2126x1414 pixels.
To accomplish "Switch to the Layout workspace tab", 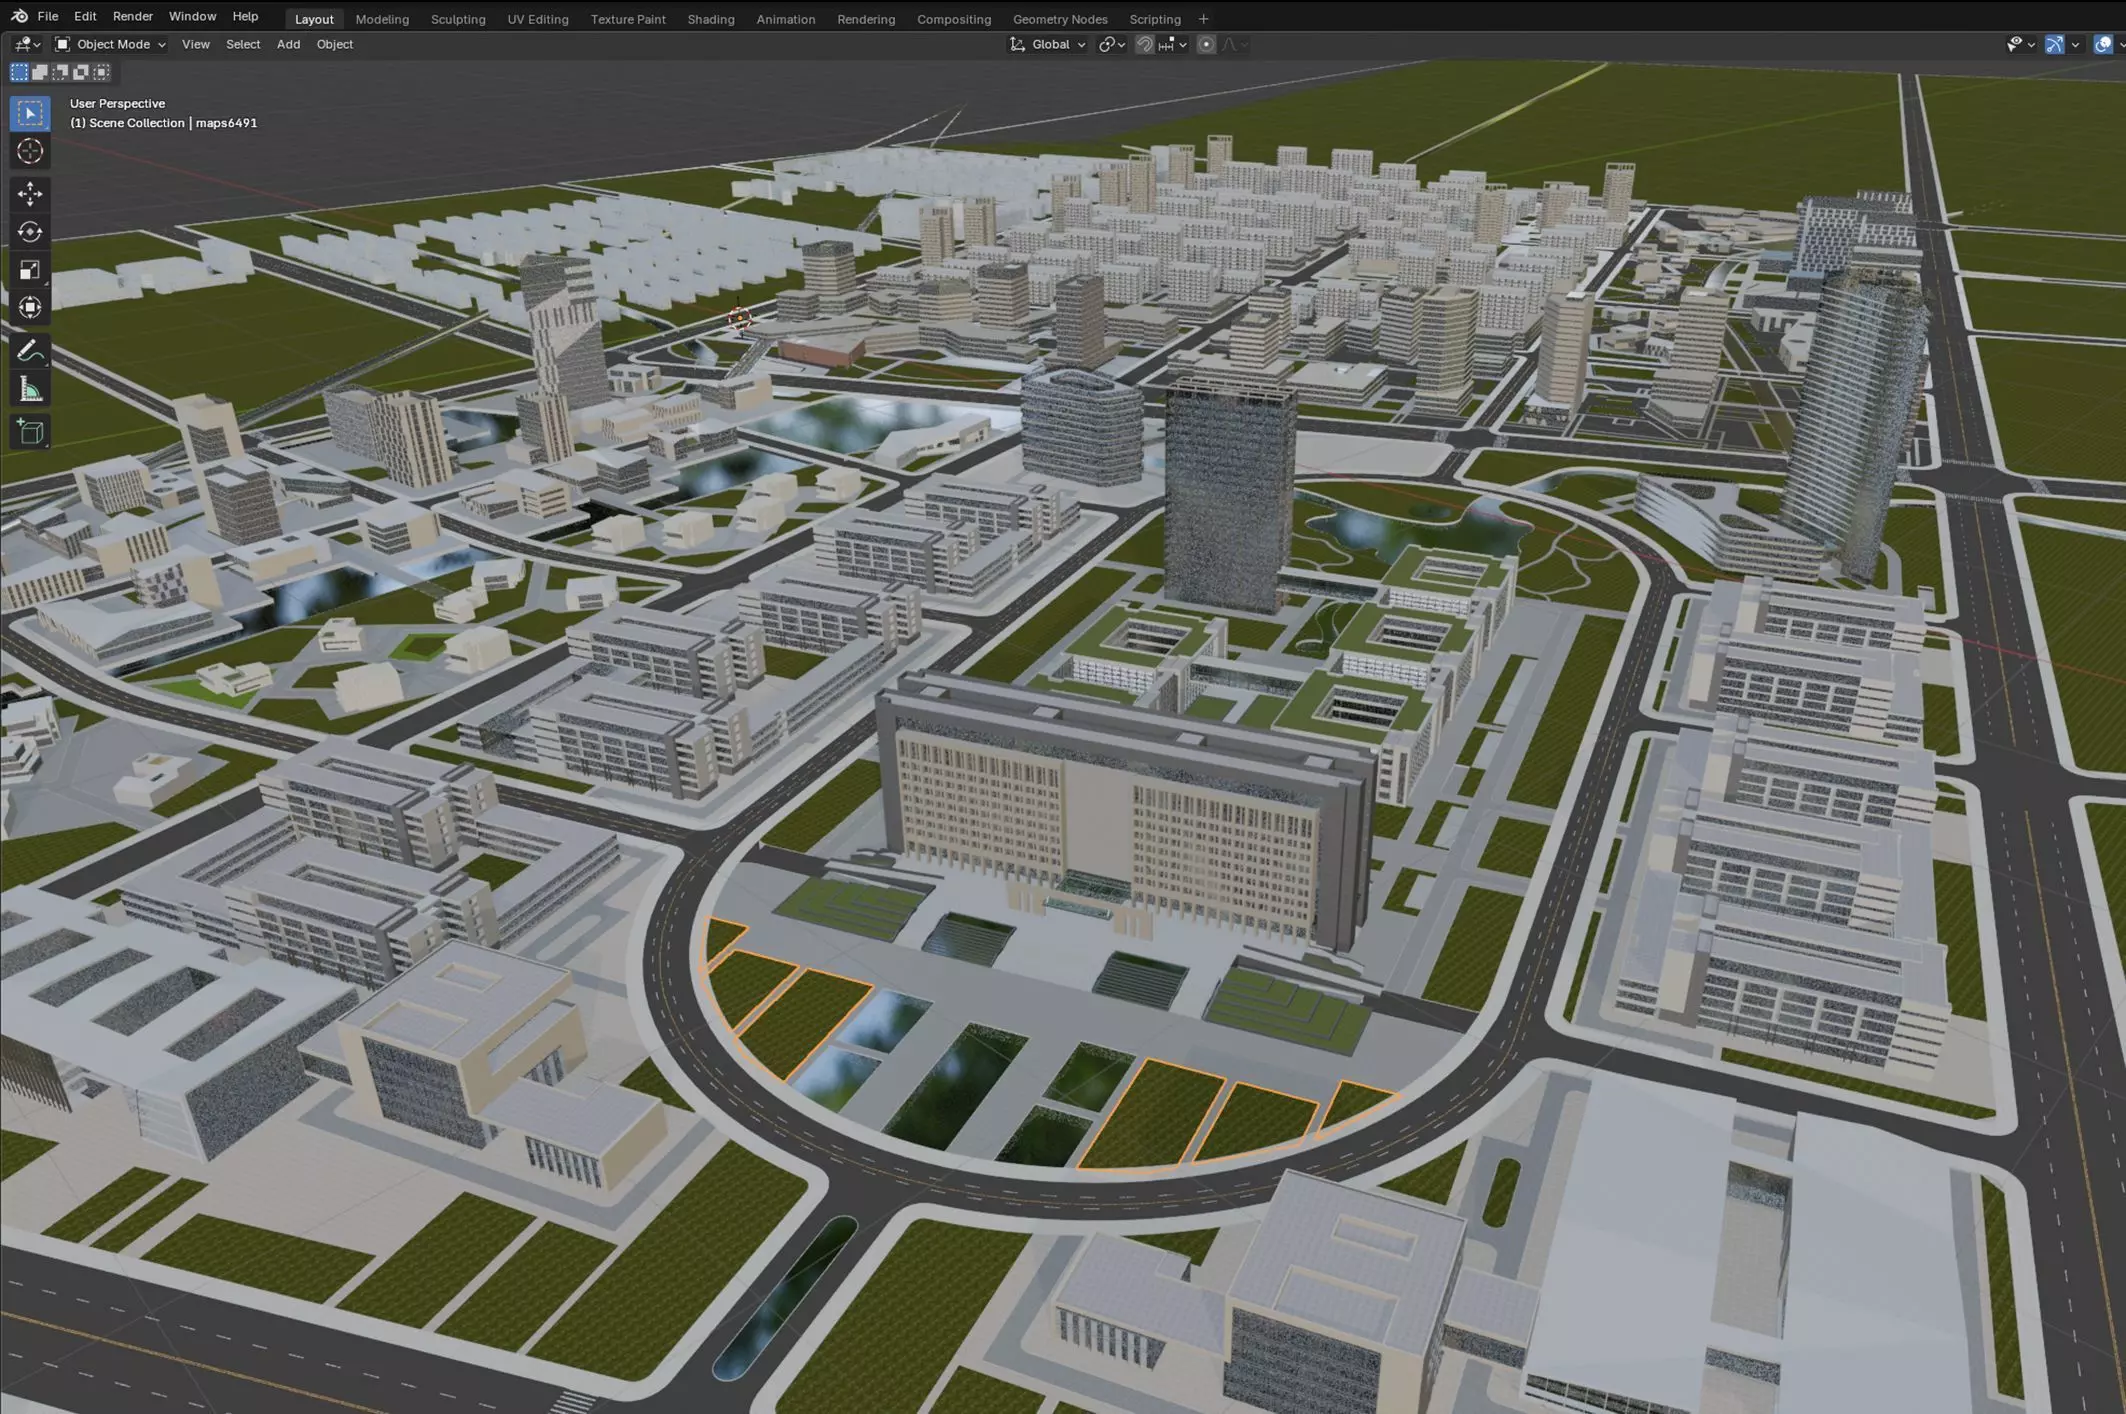I will (x=314, y=19).
